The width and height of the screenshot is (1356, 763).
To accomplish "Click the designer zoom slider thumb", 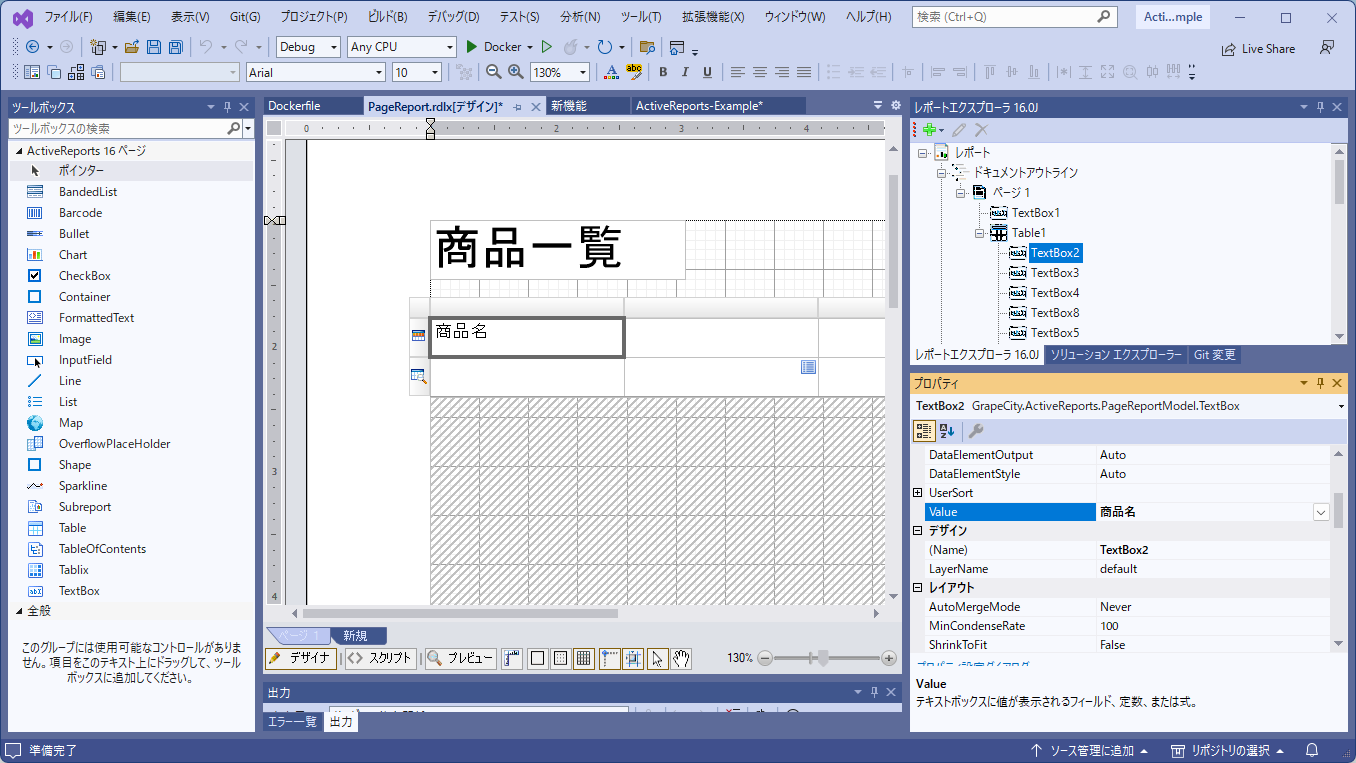I will pyautogui.click(x=823, y=658).
